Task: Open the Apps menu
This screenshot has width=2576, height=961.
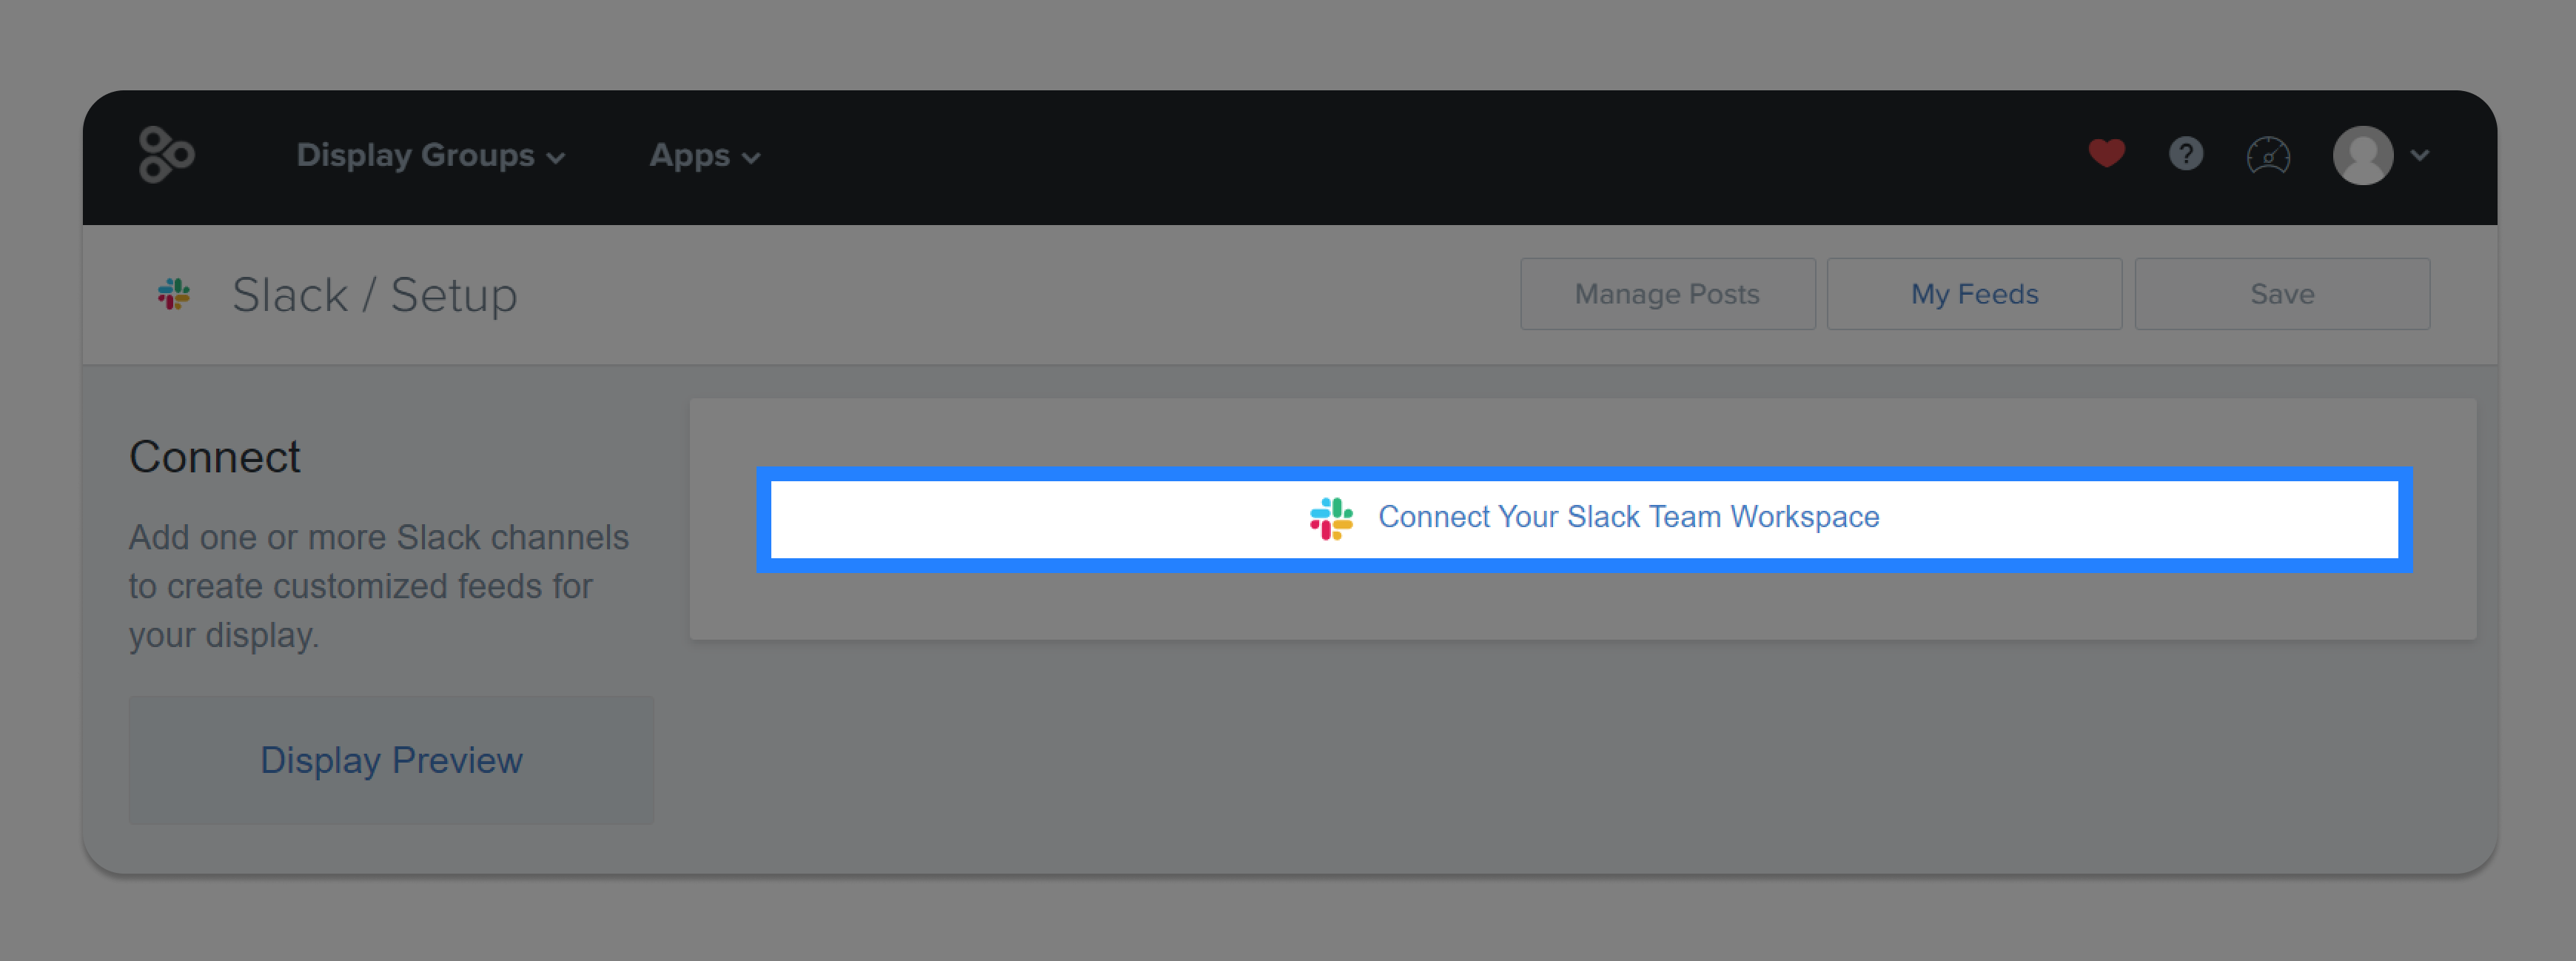Action: pos(705,155)
